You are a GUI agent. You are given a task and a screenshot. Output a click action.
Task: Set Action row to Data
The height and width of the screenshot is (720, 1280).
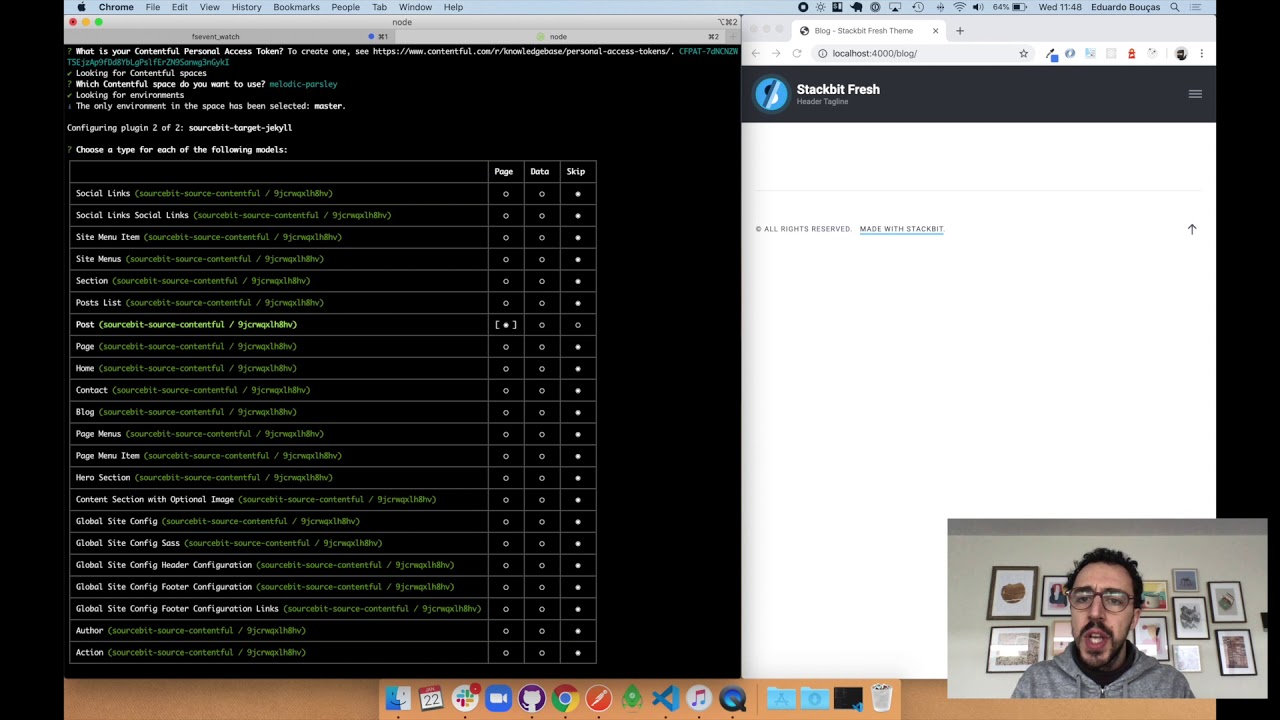coord(541,653)
